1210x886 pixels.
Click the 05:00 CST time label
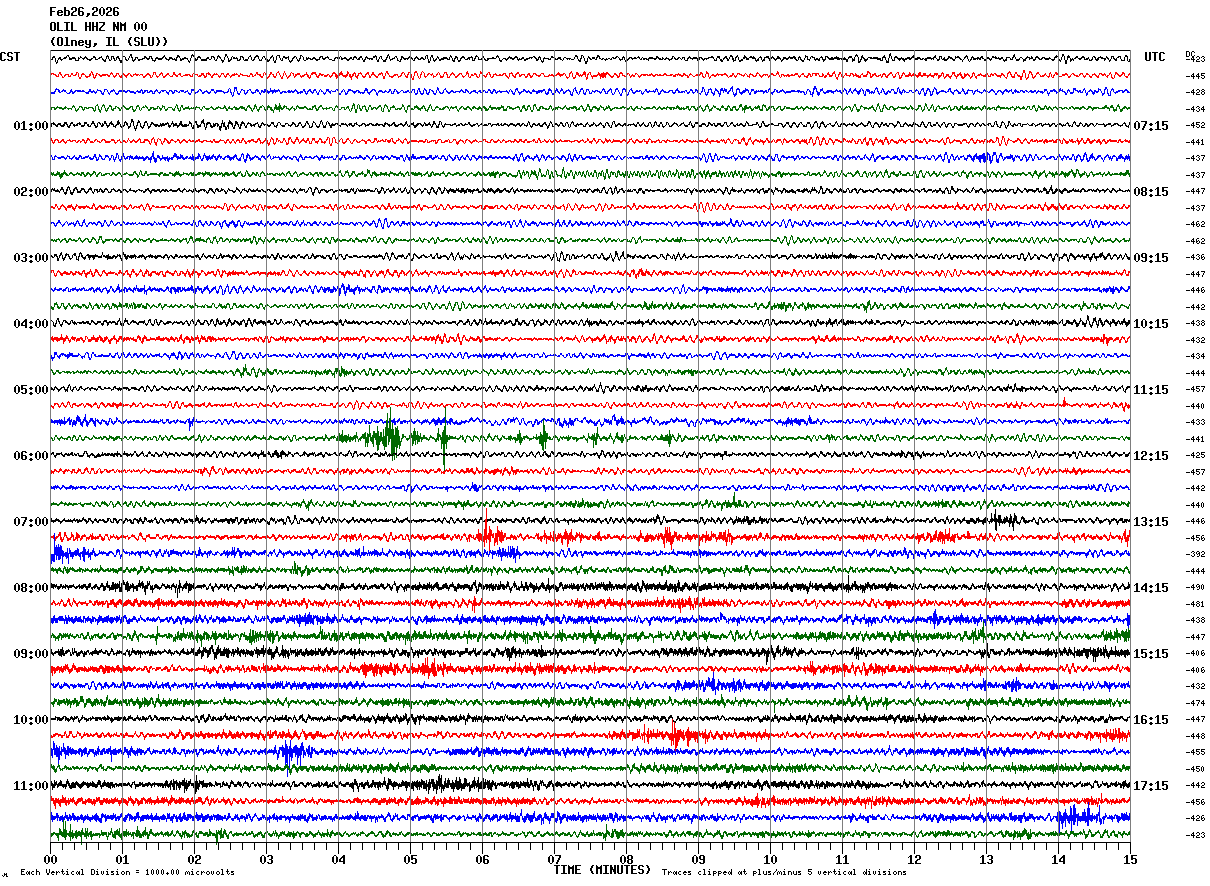[31, 390]
